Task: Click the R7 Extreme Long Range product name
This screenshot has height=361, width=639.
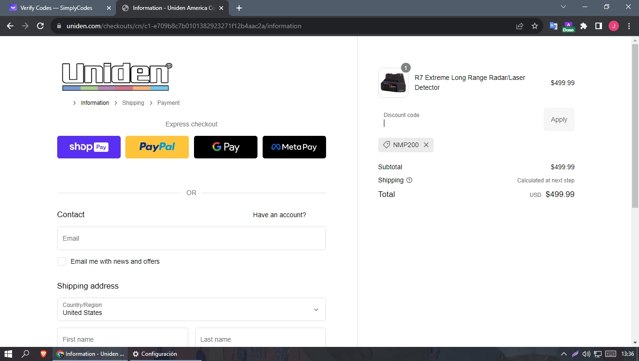Action: coord(470,82)
